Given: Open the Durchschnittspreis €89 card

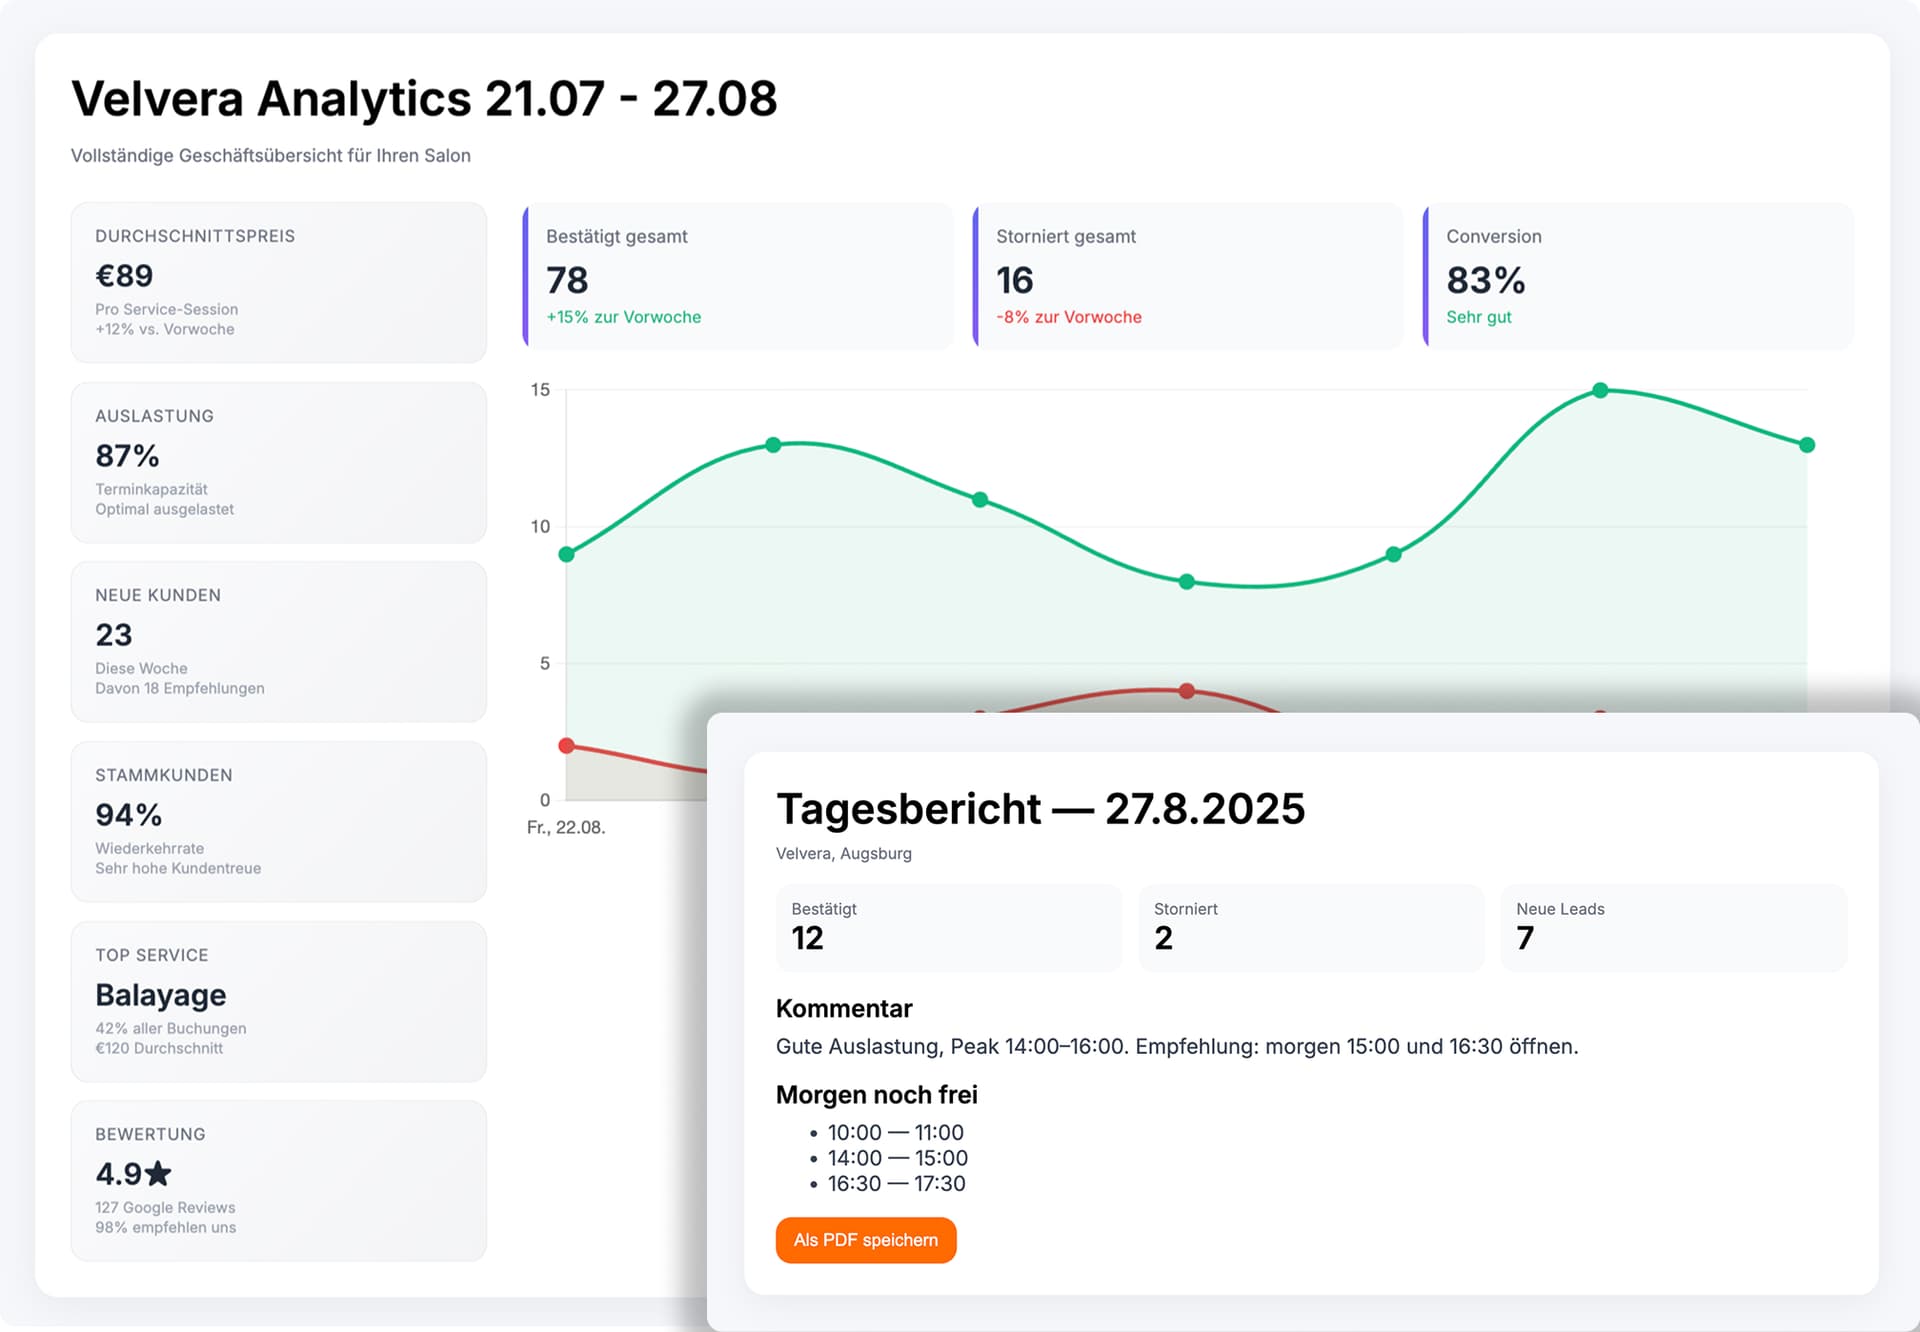Looking at the screenshot, I should pos(278,282).
